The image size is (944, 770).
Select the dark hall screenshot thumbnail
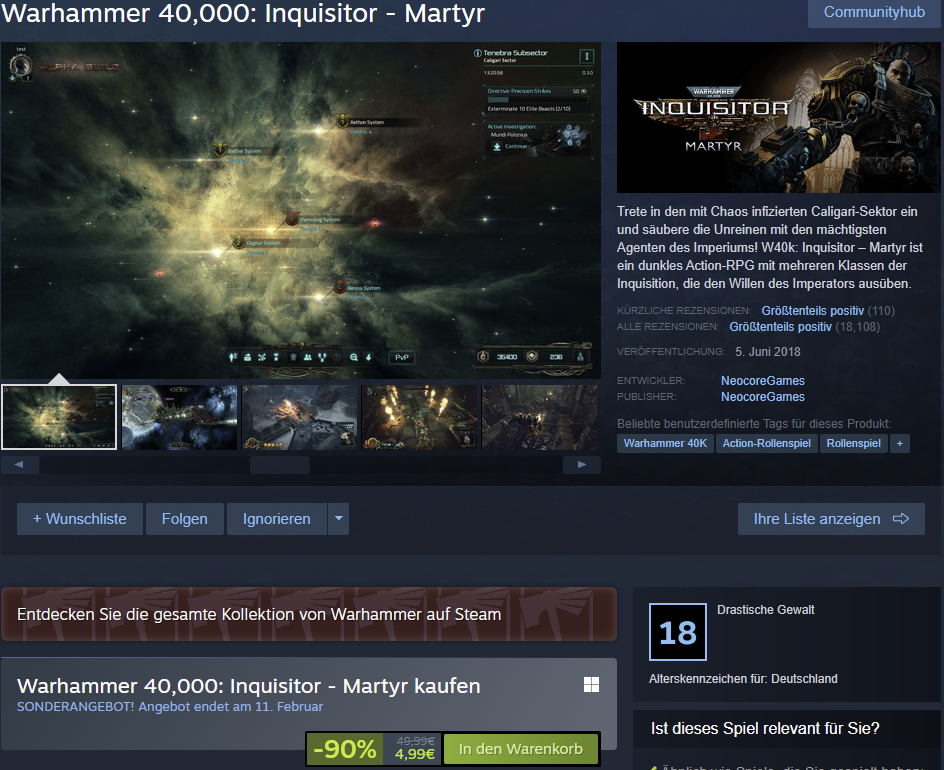tap(539, 417)
